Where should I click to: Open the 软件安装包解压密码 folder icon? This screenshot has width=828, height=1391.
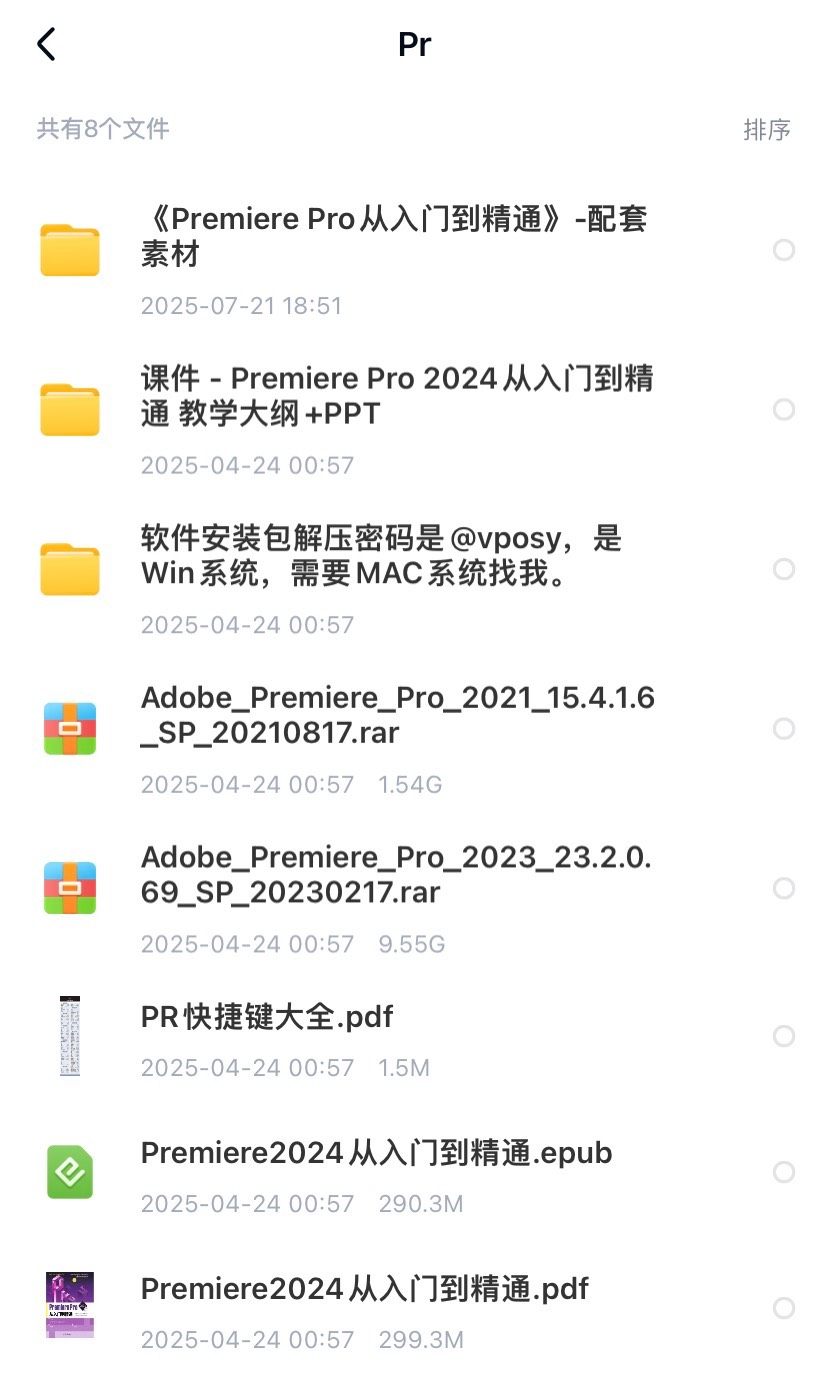coord(70,569)
